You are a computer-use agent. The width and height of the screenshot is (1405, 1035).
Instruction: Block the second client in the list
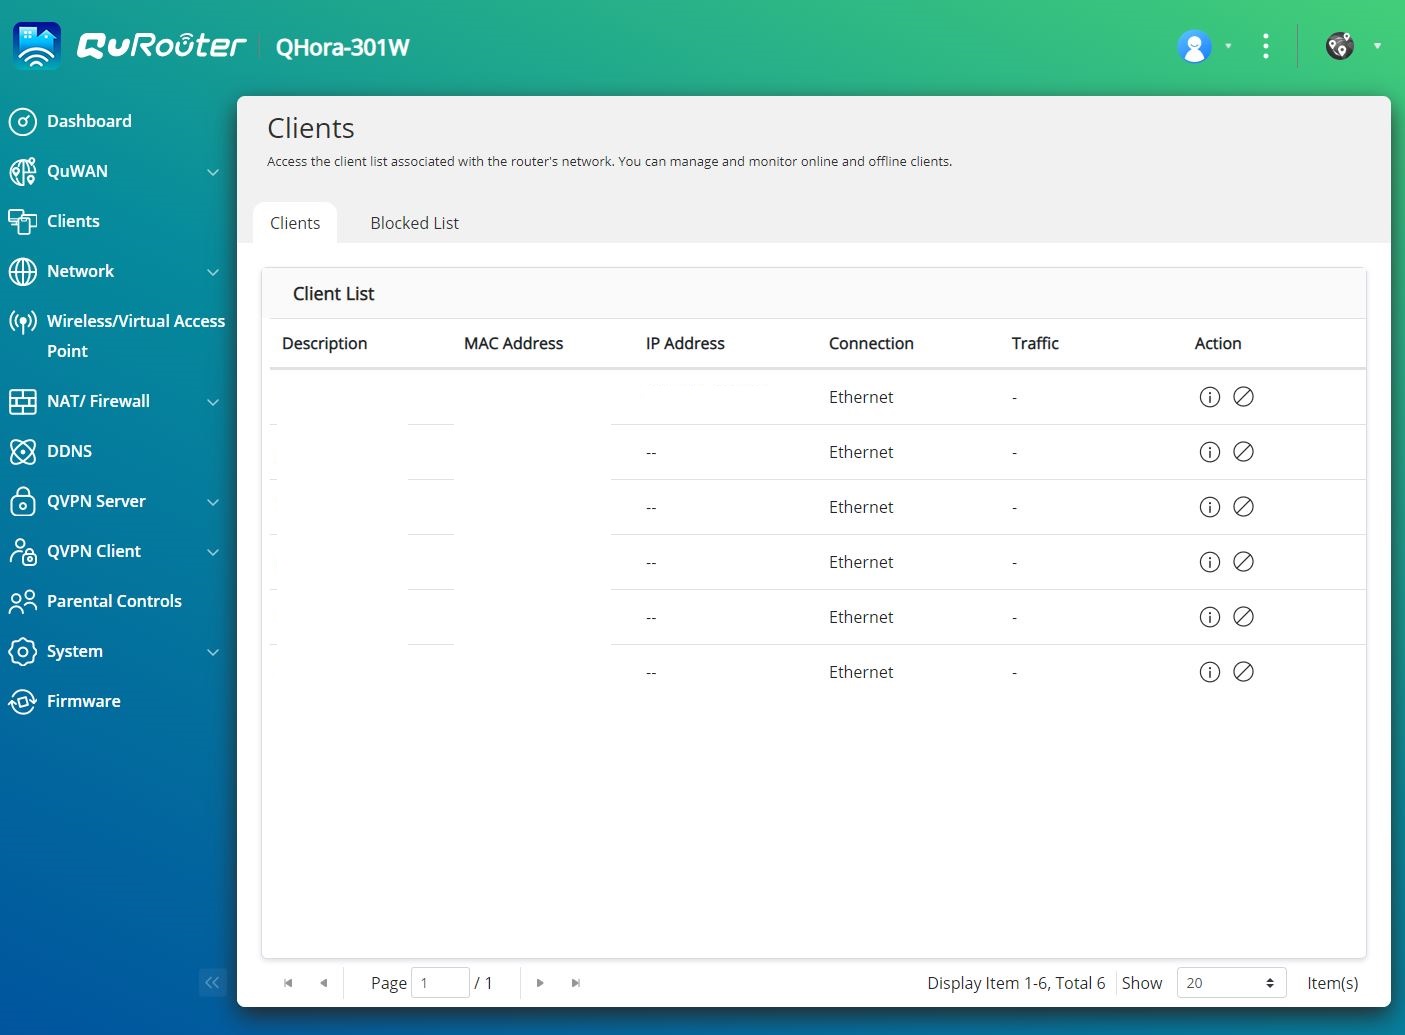1243,452
